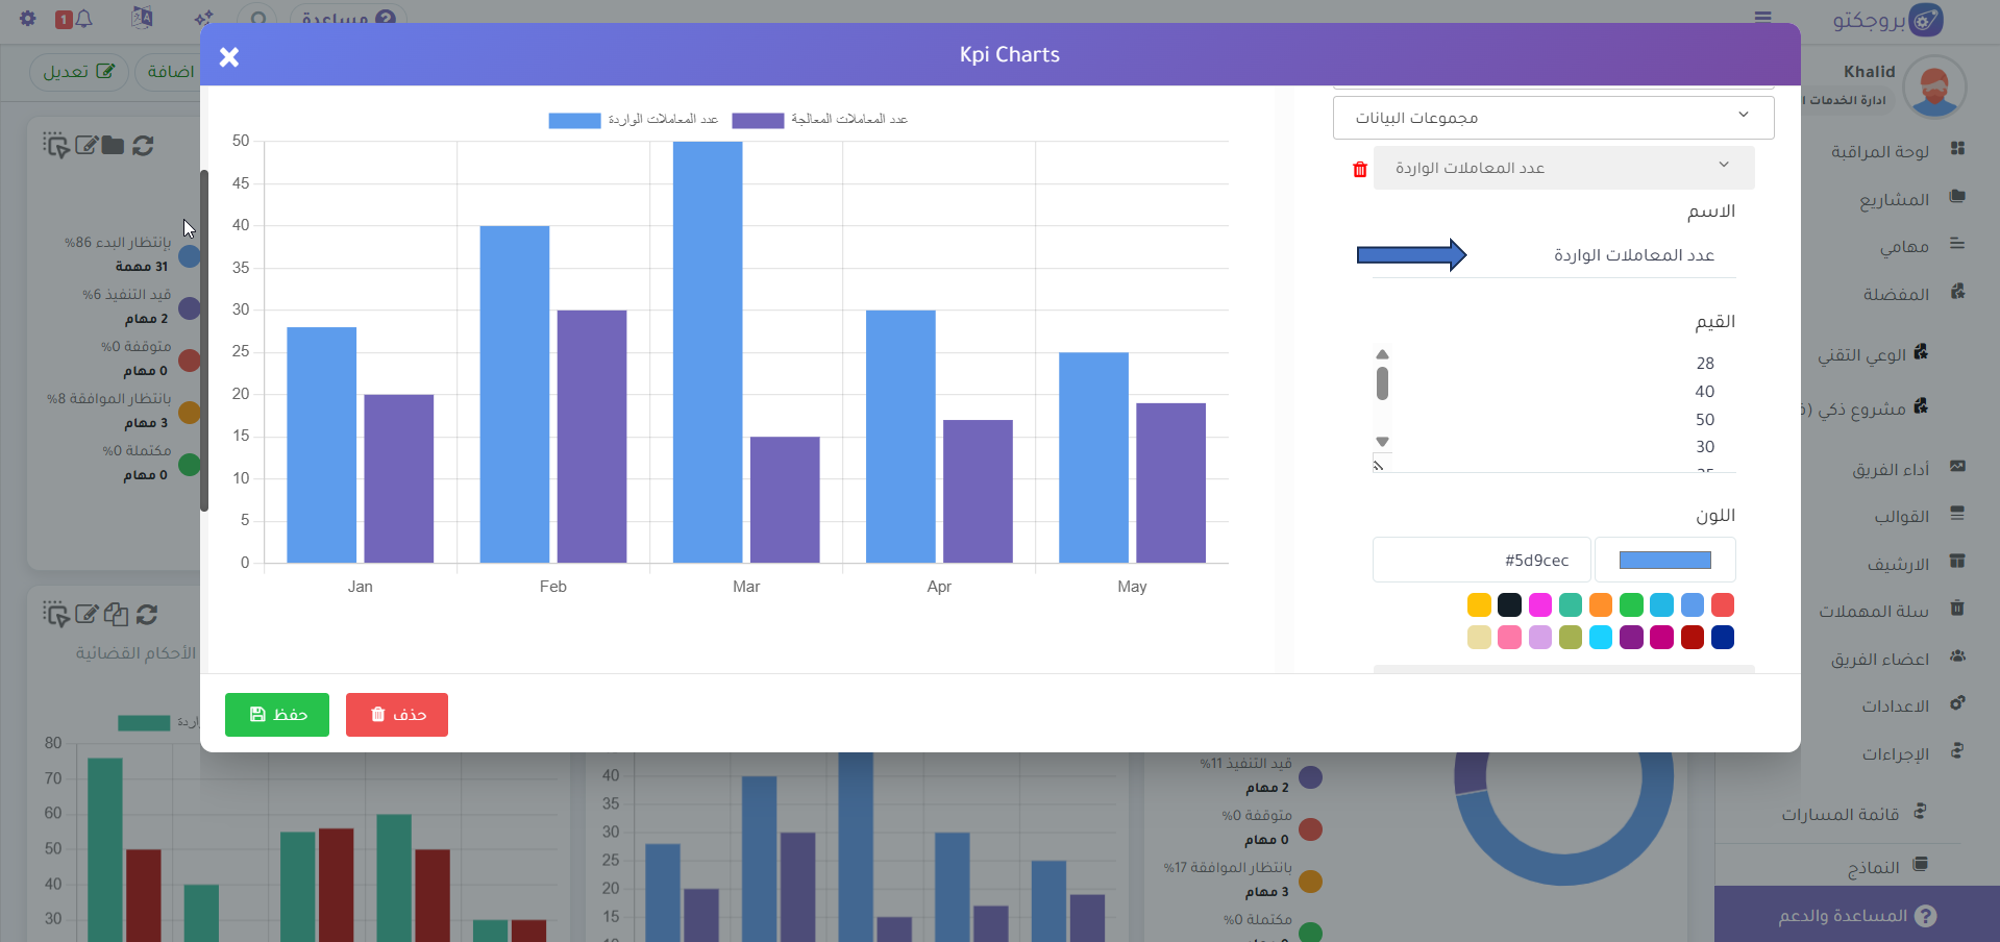The width and height of the screenshot is (2000, 942).
Task: Expand the مجموعات البيانات dropdown
Action: point(1553,118)
